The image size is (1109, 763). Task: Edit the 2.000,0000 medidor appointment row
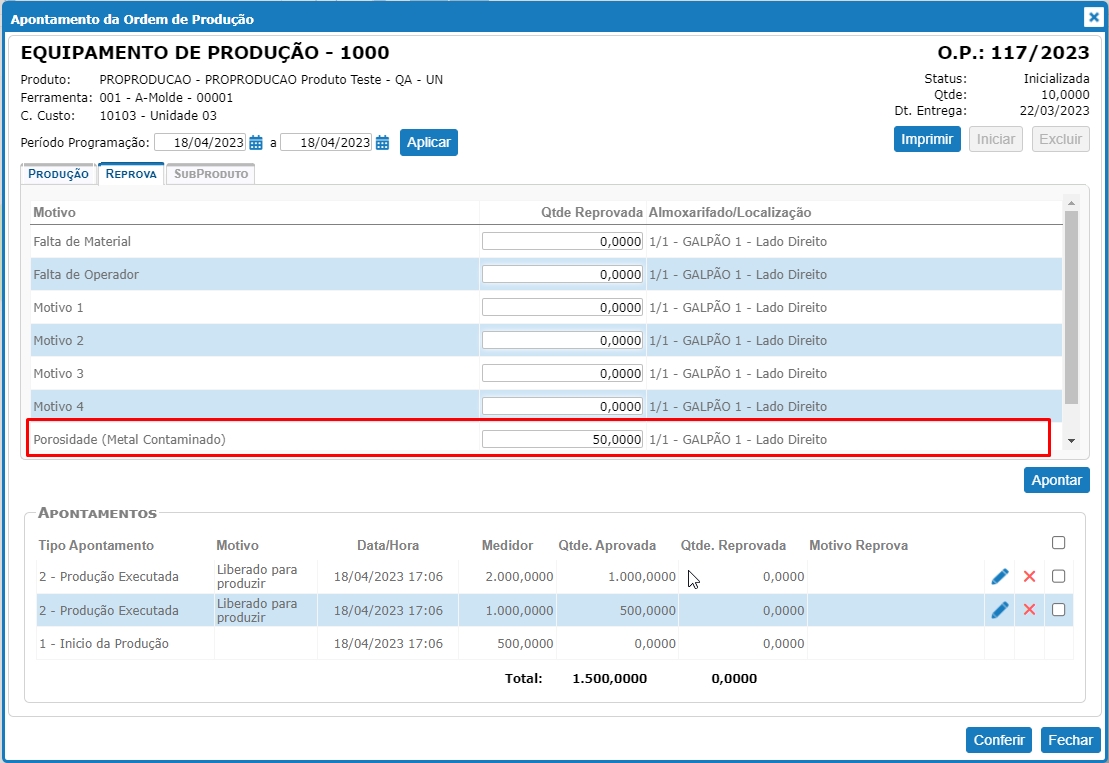[999, 577]
